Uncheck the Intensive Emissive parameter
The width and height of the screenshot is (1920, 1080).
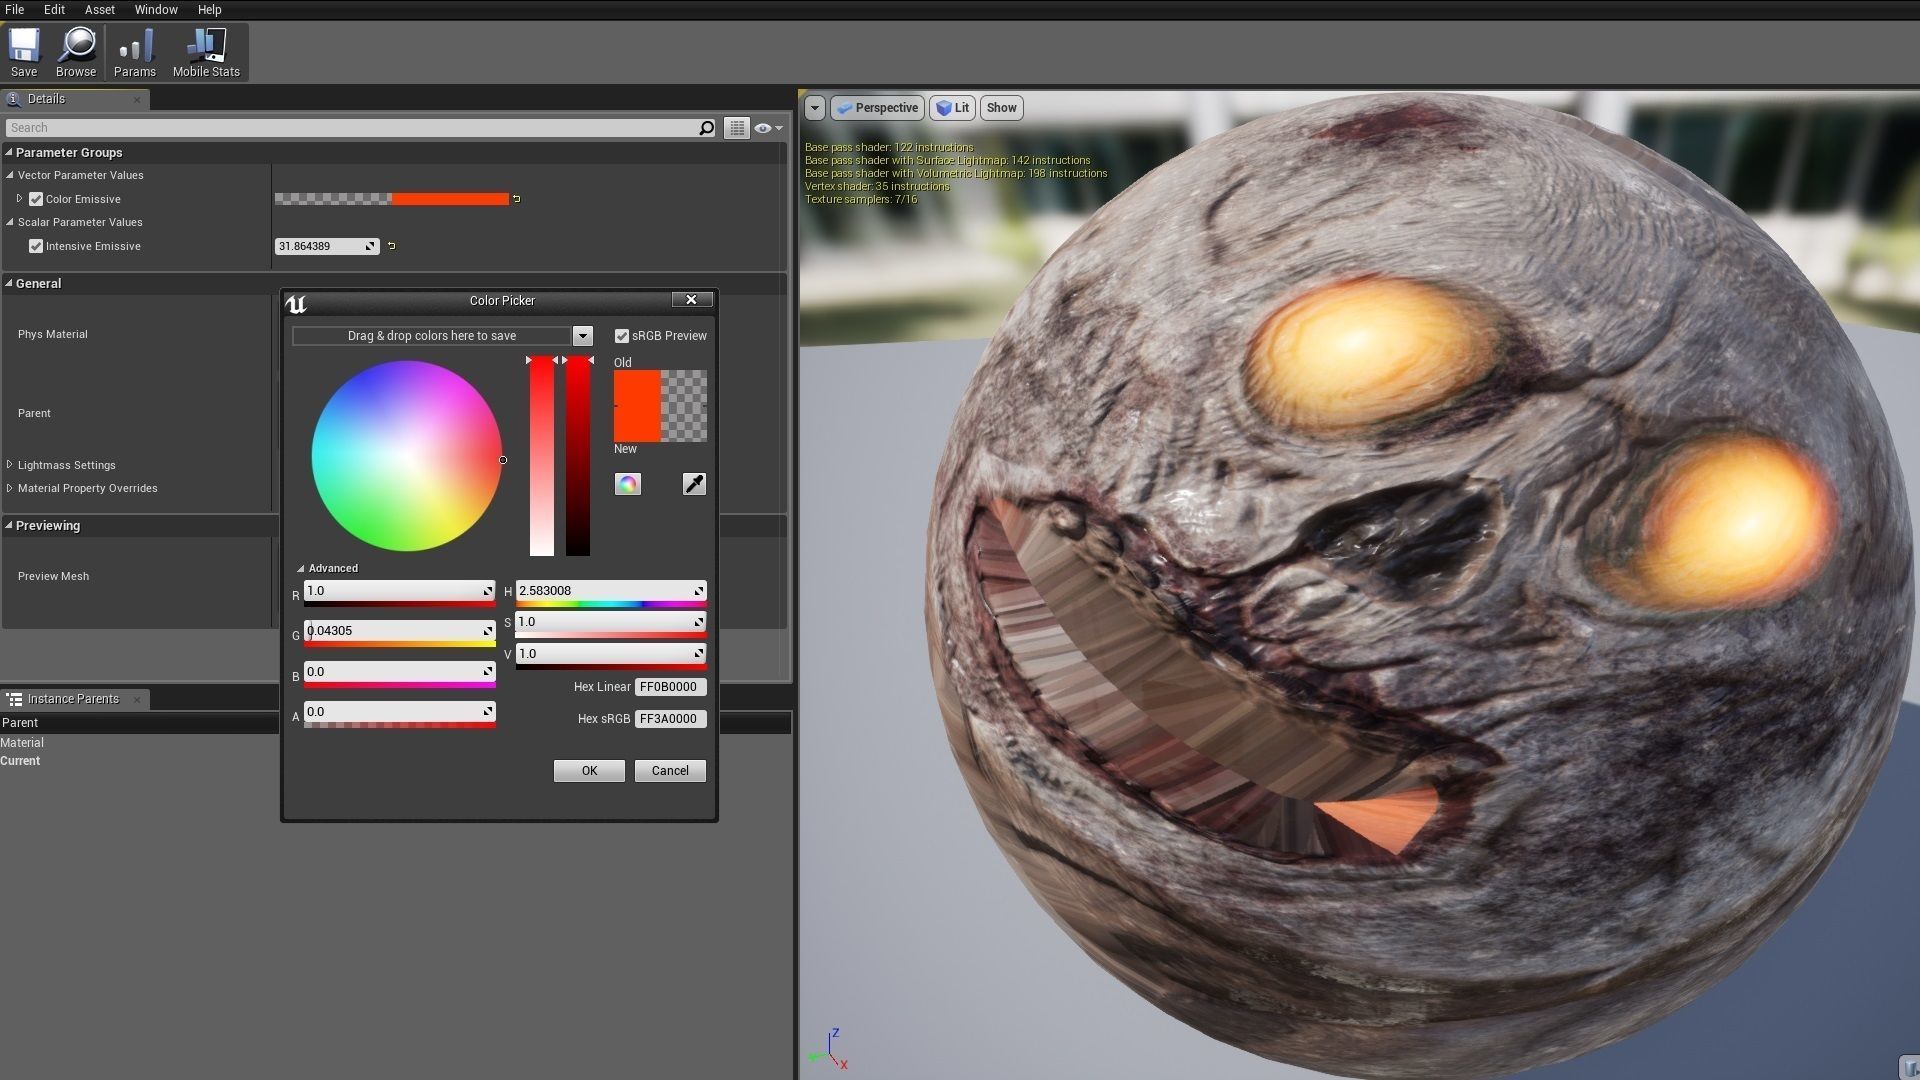coord(36,246)
